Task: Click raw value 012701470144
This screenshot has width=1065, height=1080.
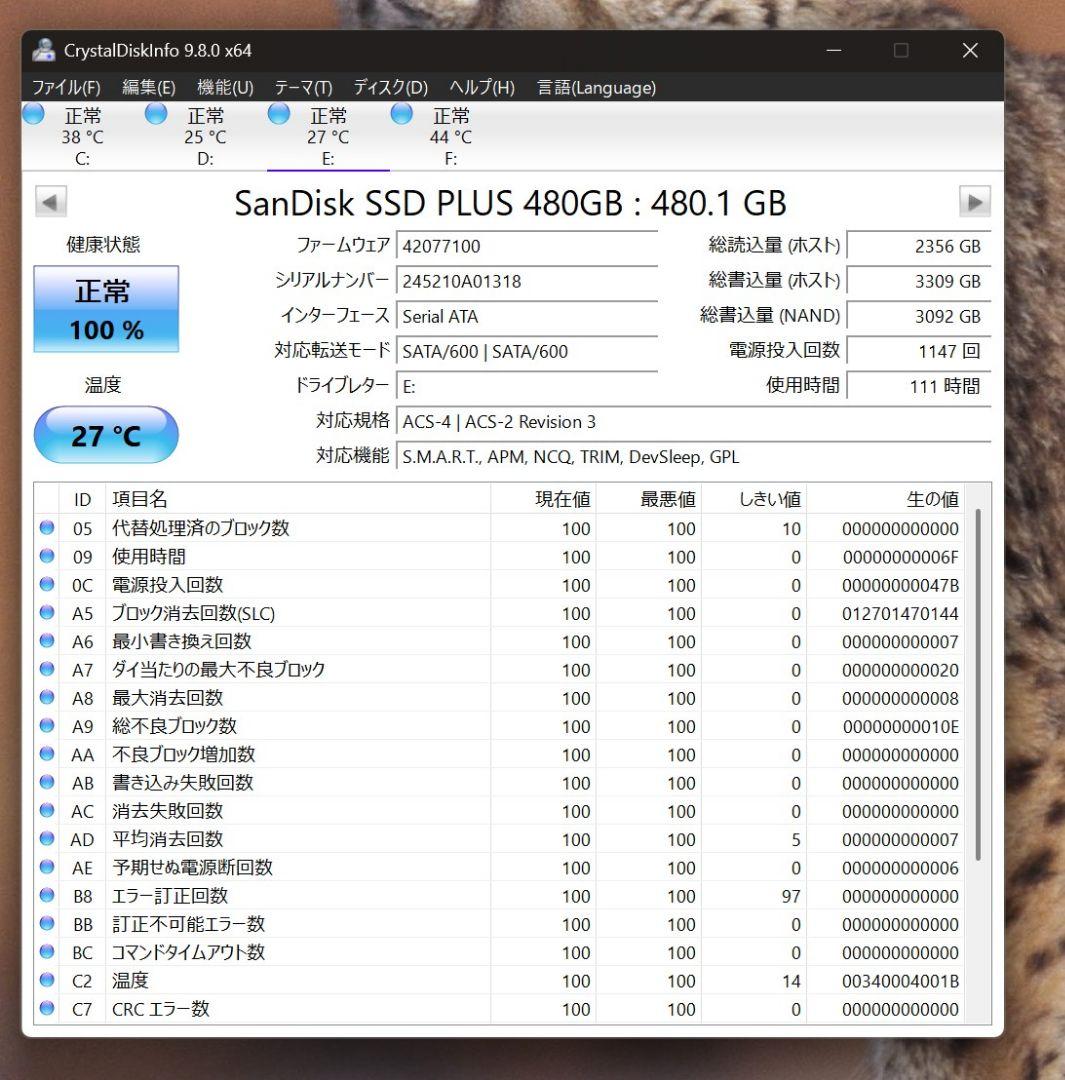Action: 900,614
